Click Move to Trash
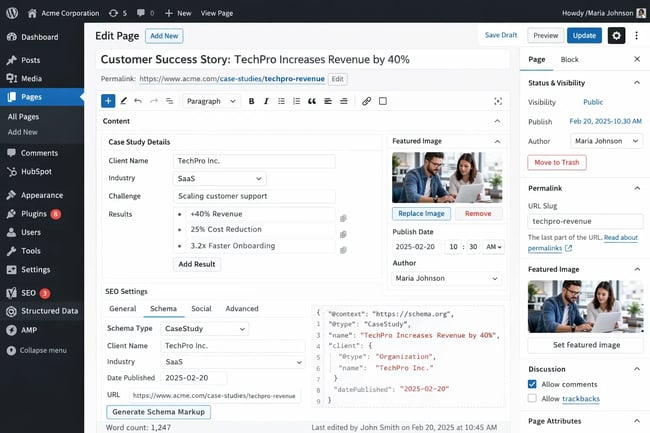 (x=557, y=162)
